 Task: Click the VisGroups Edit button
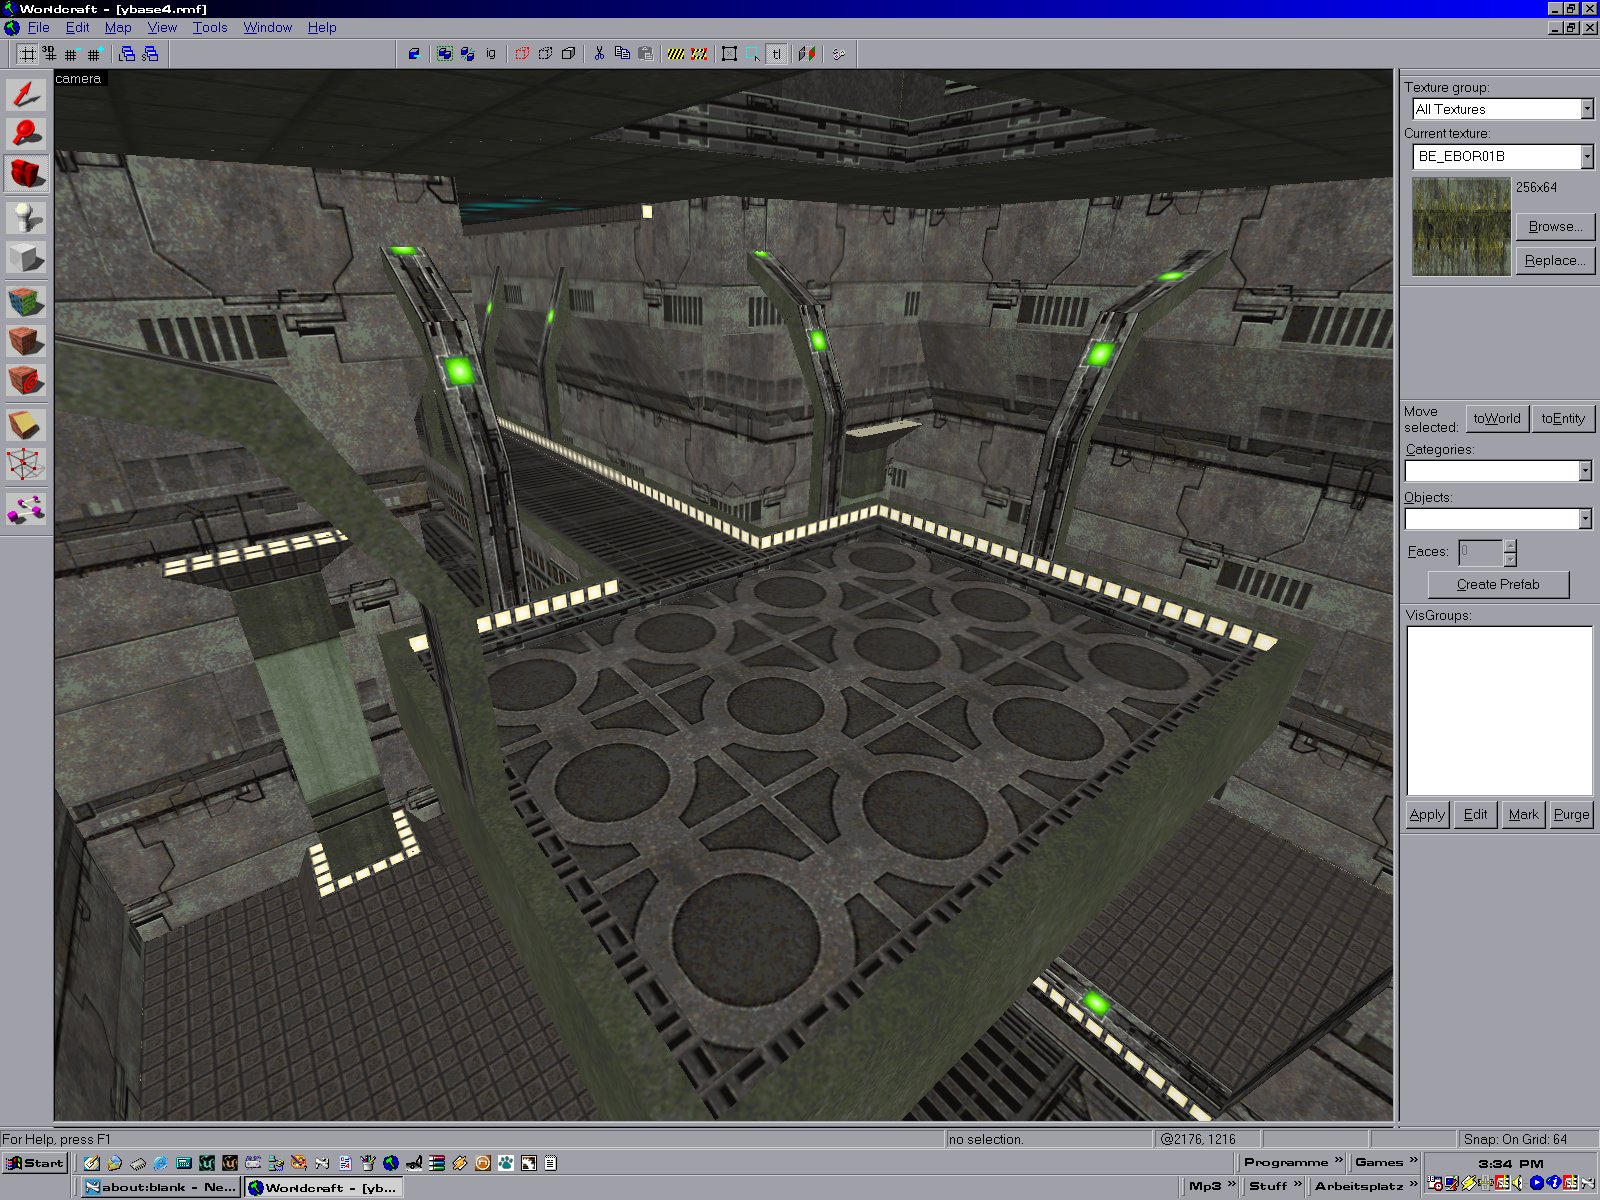[1475, 814]
